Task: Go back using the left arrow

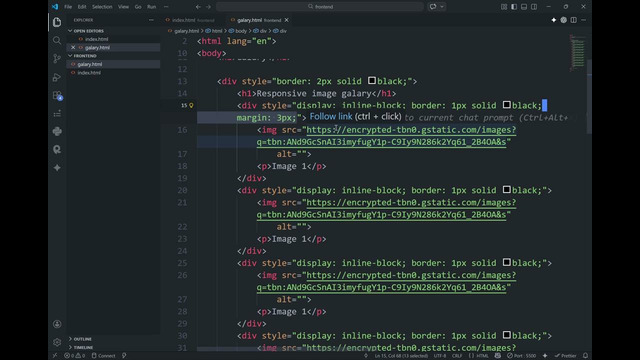Action: tap(198, 7)
